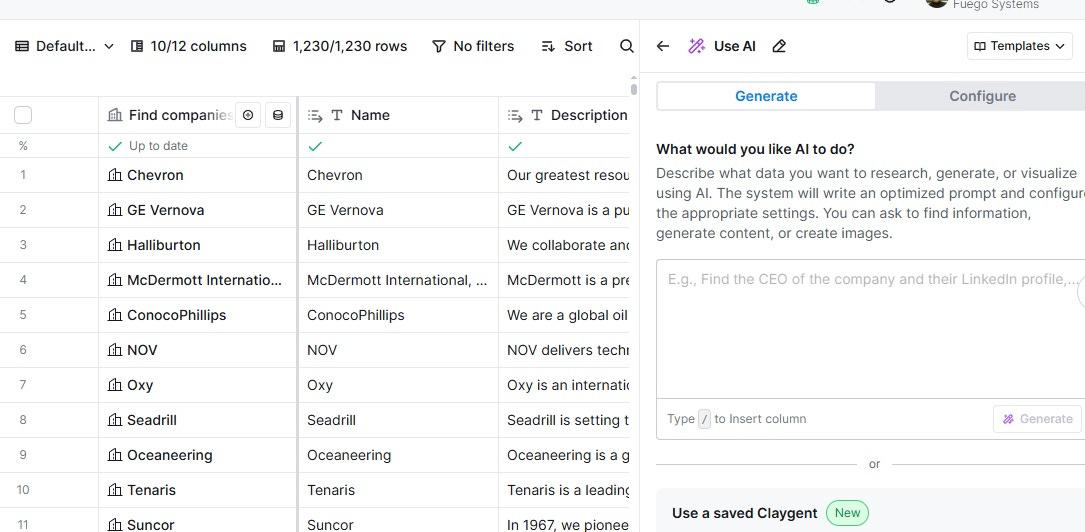Go back with the Use AI arrow

663,46
